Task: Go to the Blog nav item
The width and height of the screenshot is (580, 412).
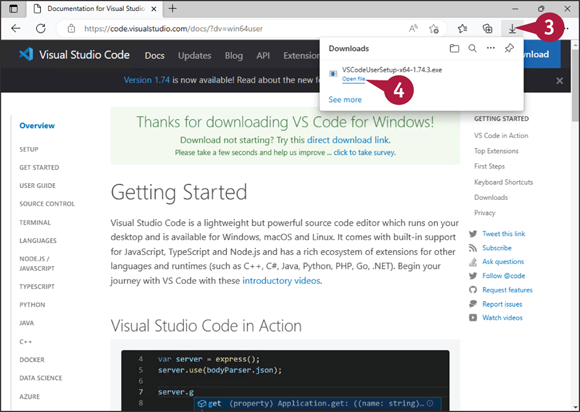Action: [x=234, y=55]
